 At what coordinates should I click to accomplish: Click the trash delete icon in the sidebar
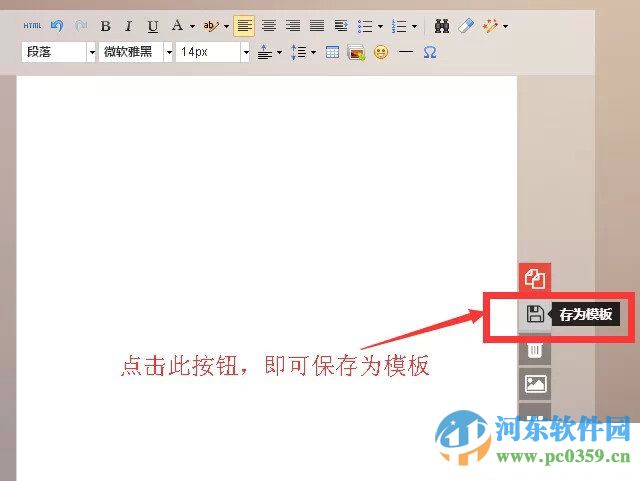point(535,350)
